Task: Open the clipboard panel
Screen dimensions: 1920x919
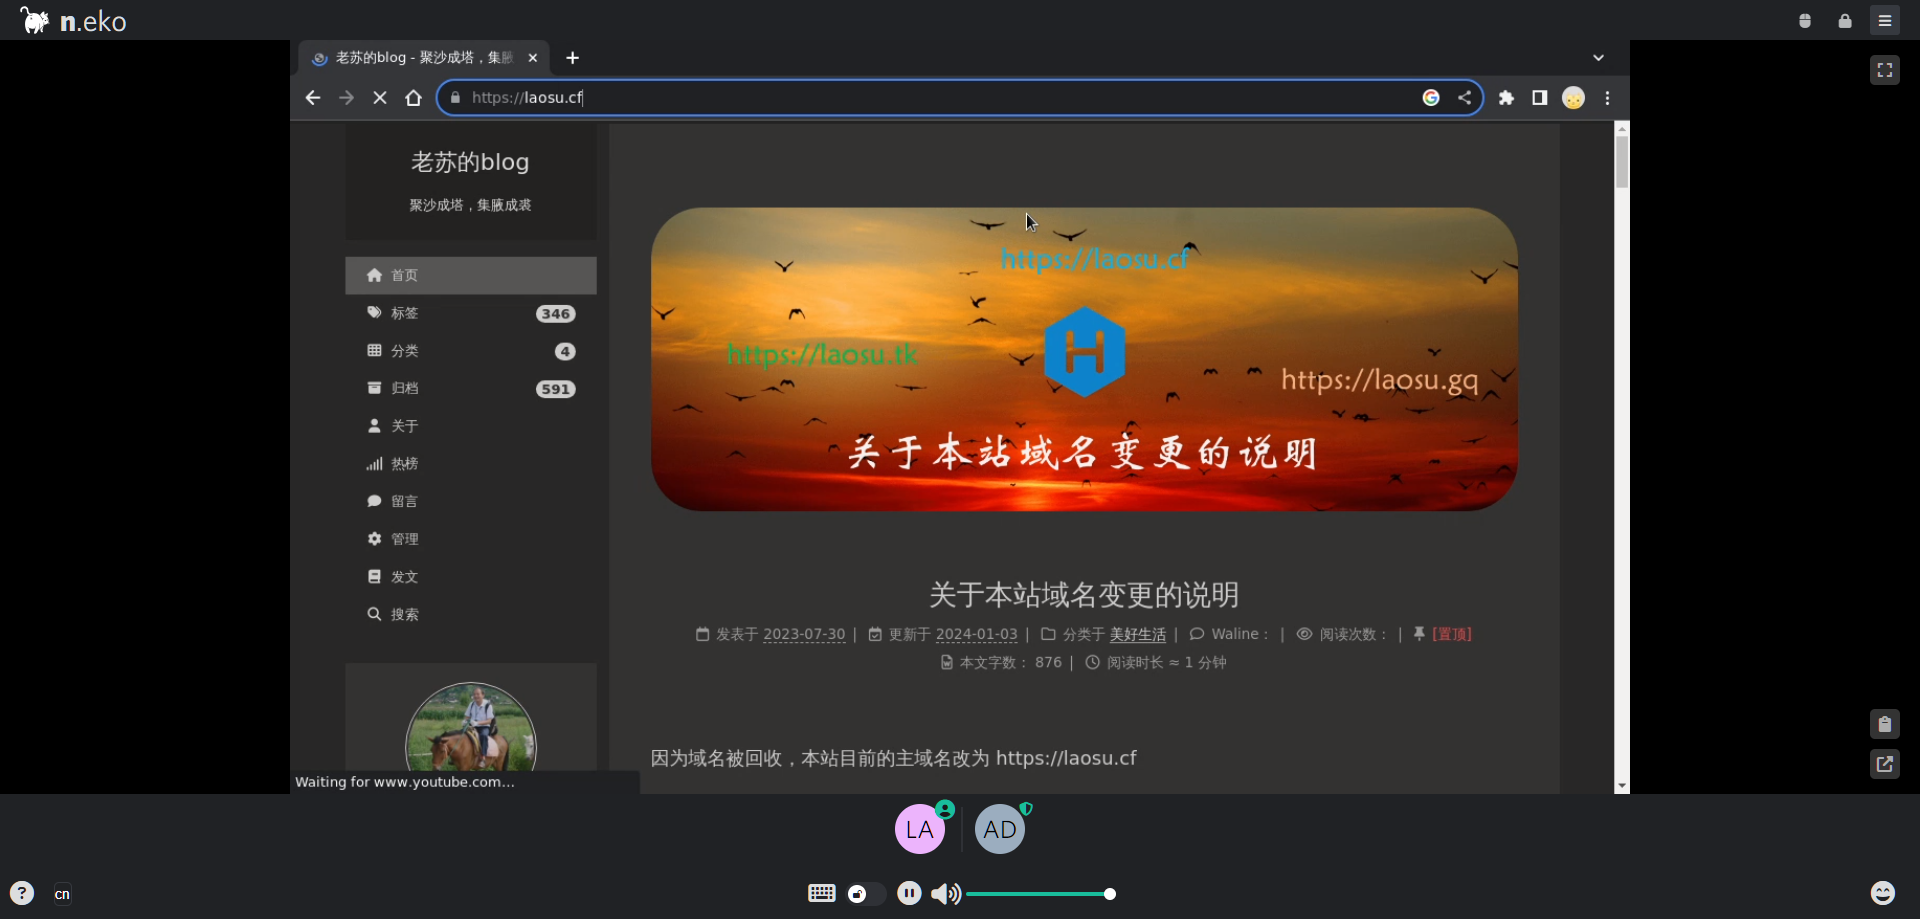Action: (1884, 723)
